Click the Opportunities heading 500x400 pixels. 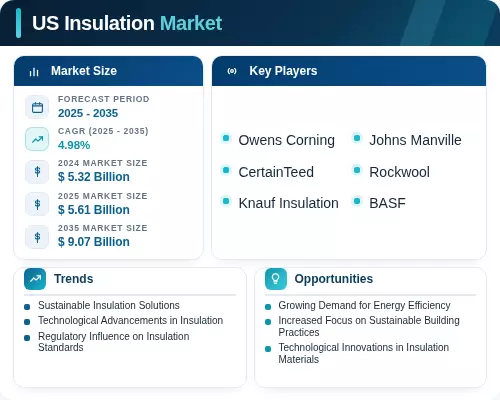(334, 279)
